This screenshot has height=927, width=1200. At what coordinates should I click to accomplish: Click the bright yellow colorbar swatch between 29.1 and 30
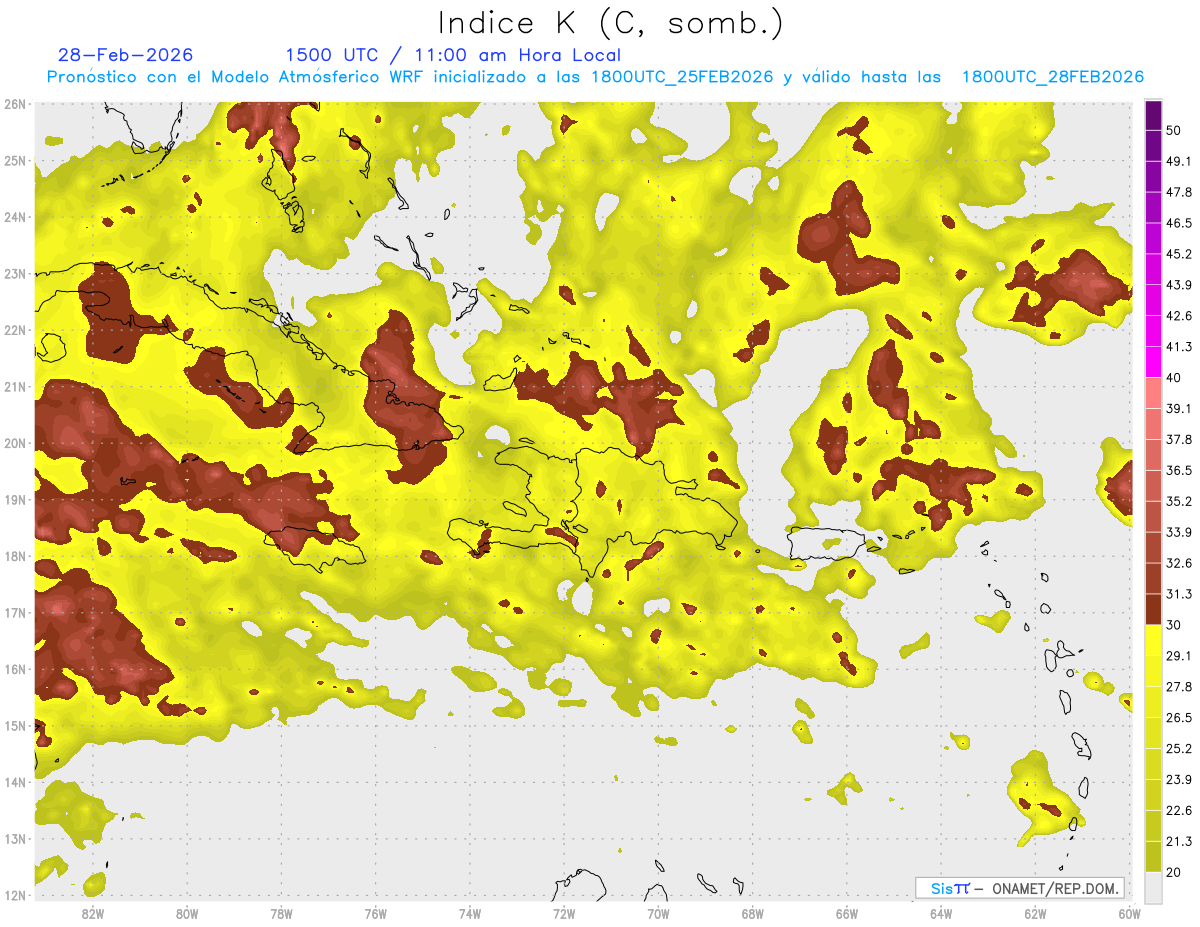1153,640
